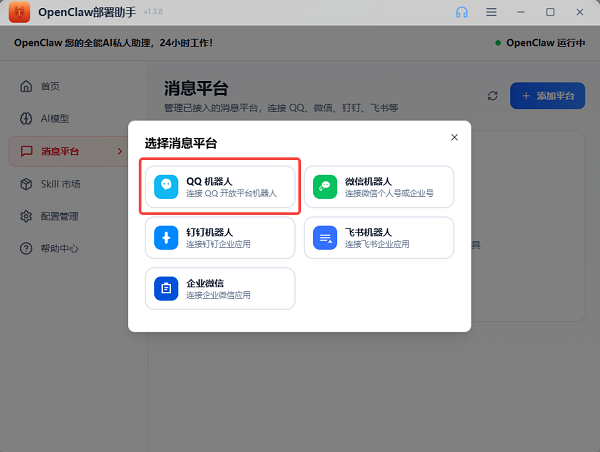
Task: Select the 企业微信 platform card
Action: (x=220, y=289)
